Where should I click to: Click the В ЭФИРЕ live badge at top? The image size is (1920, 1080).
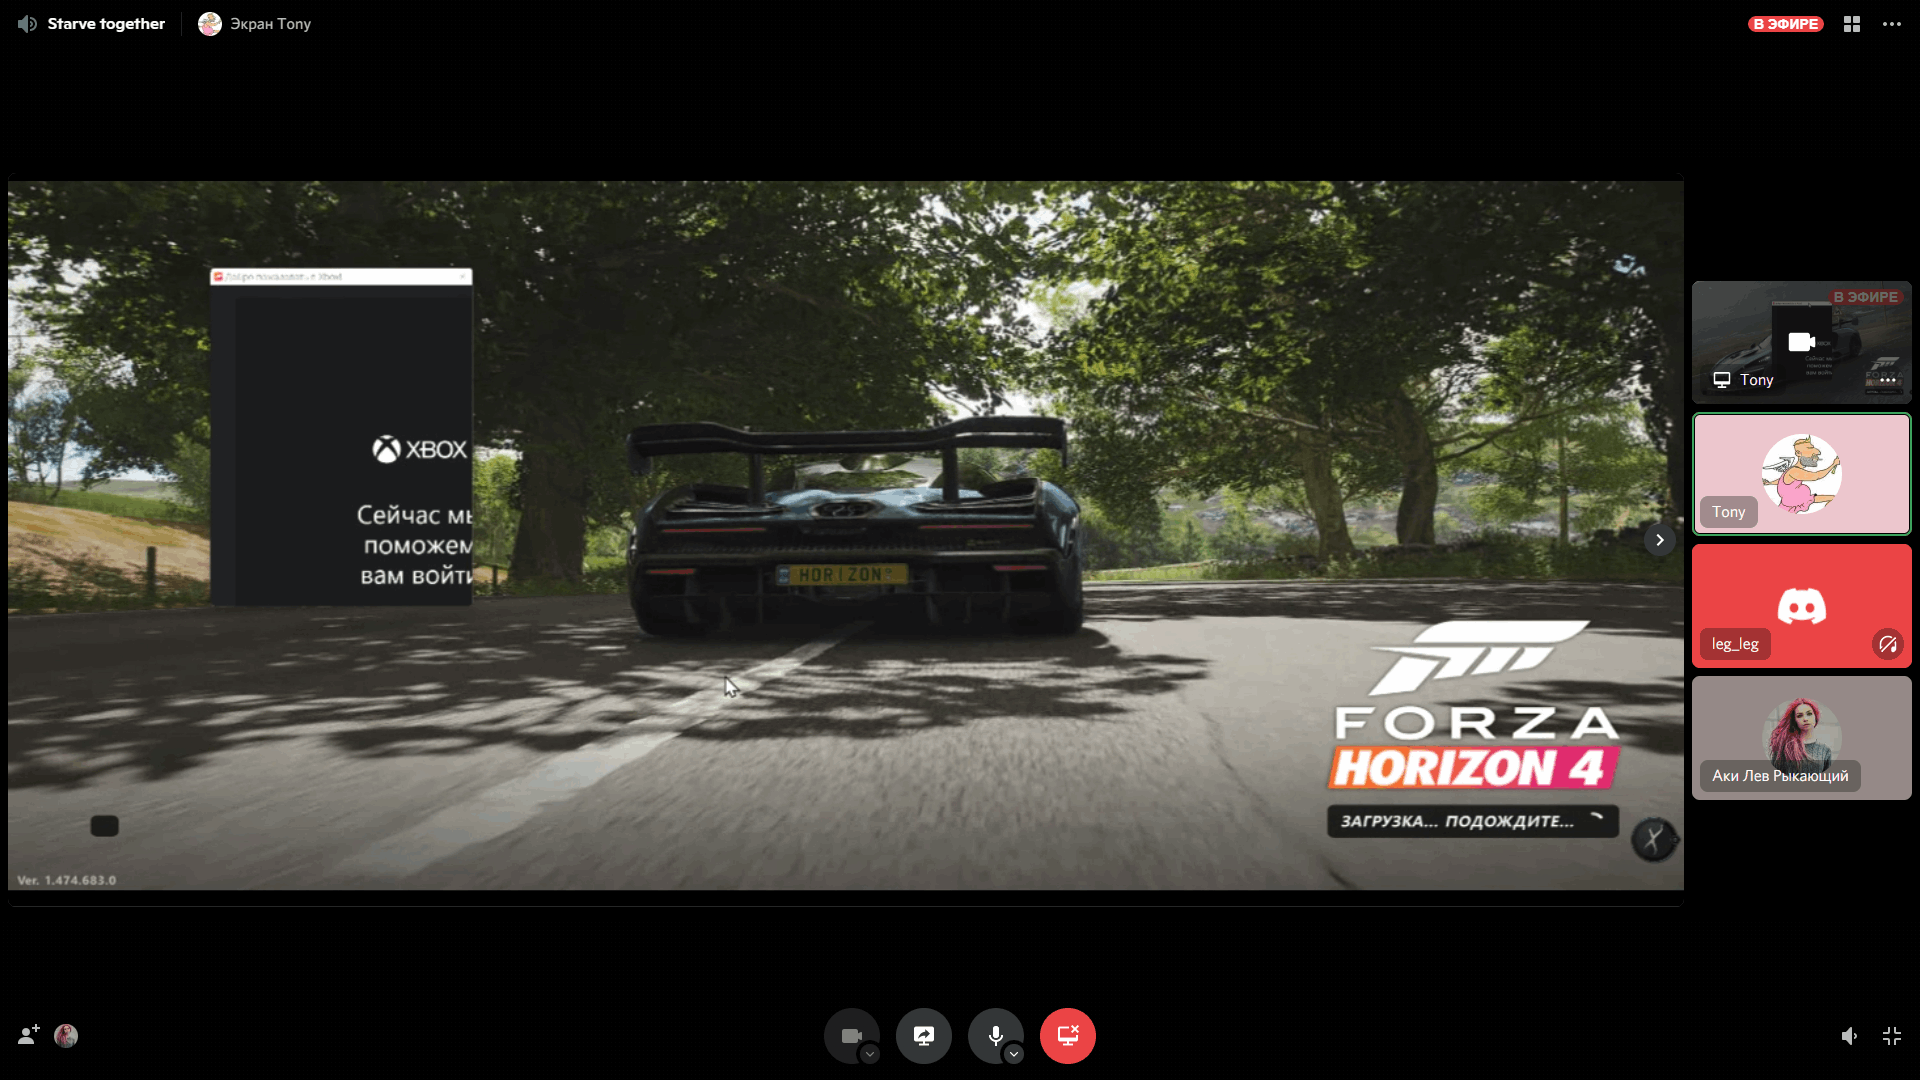(x=1785, y=24)
